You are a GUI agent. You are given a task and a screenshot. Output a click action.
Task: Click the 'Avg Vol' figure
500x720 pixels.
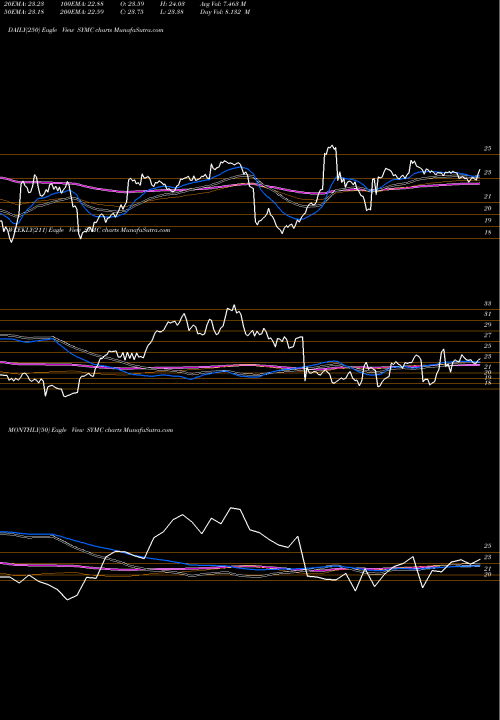pos(223,4)
